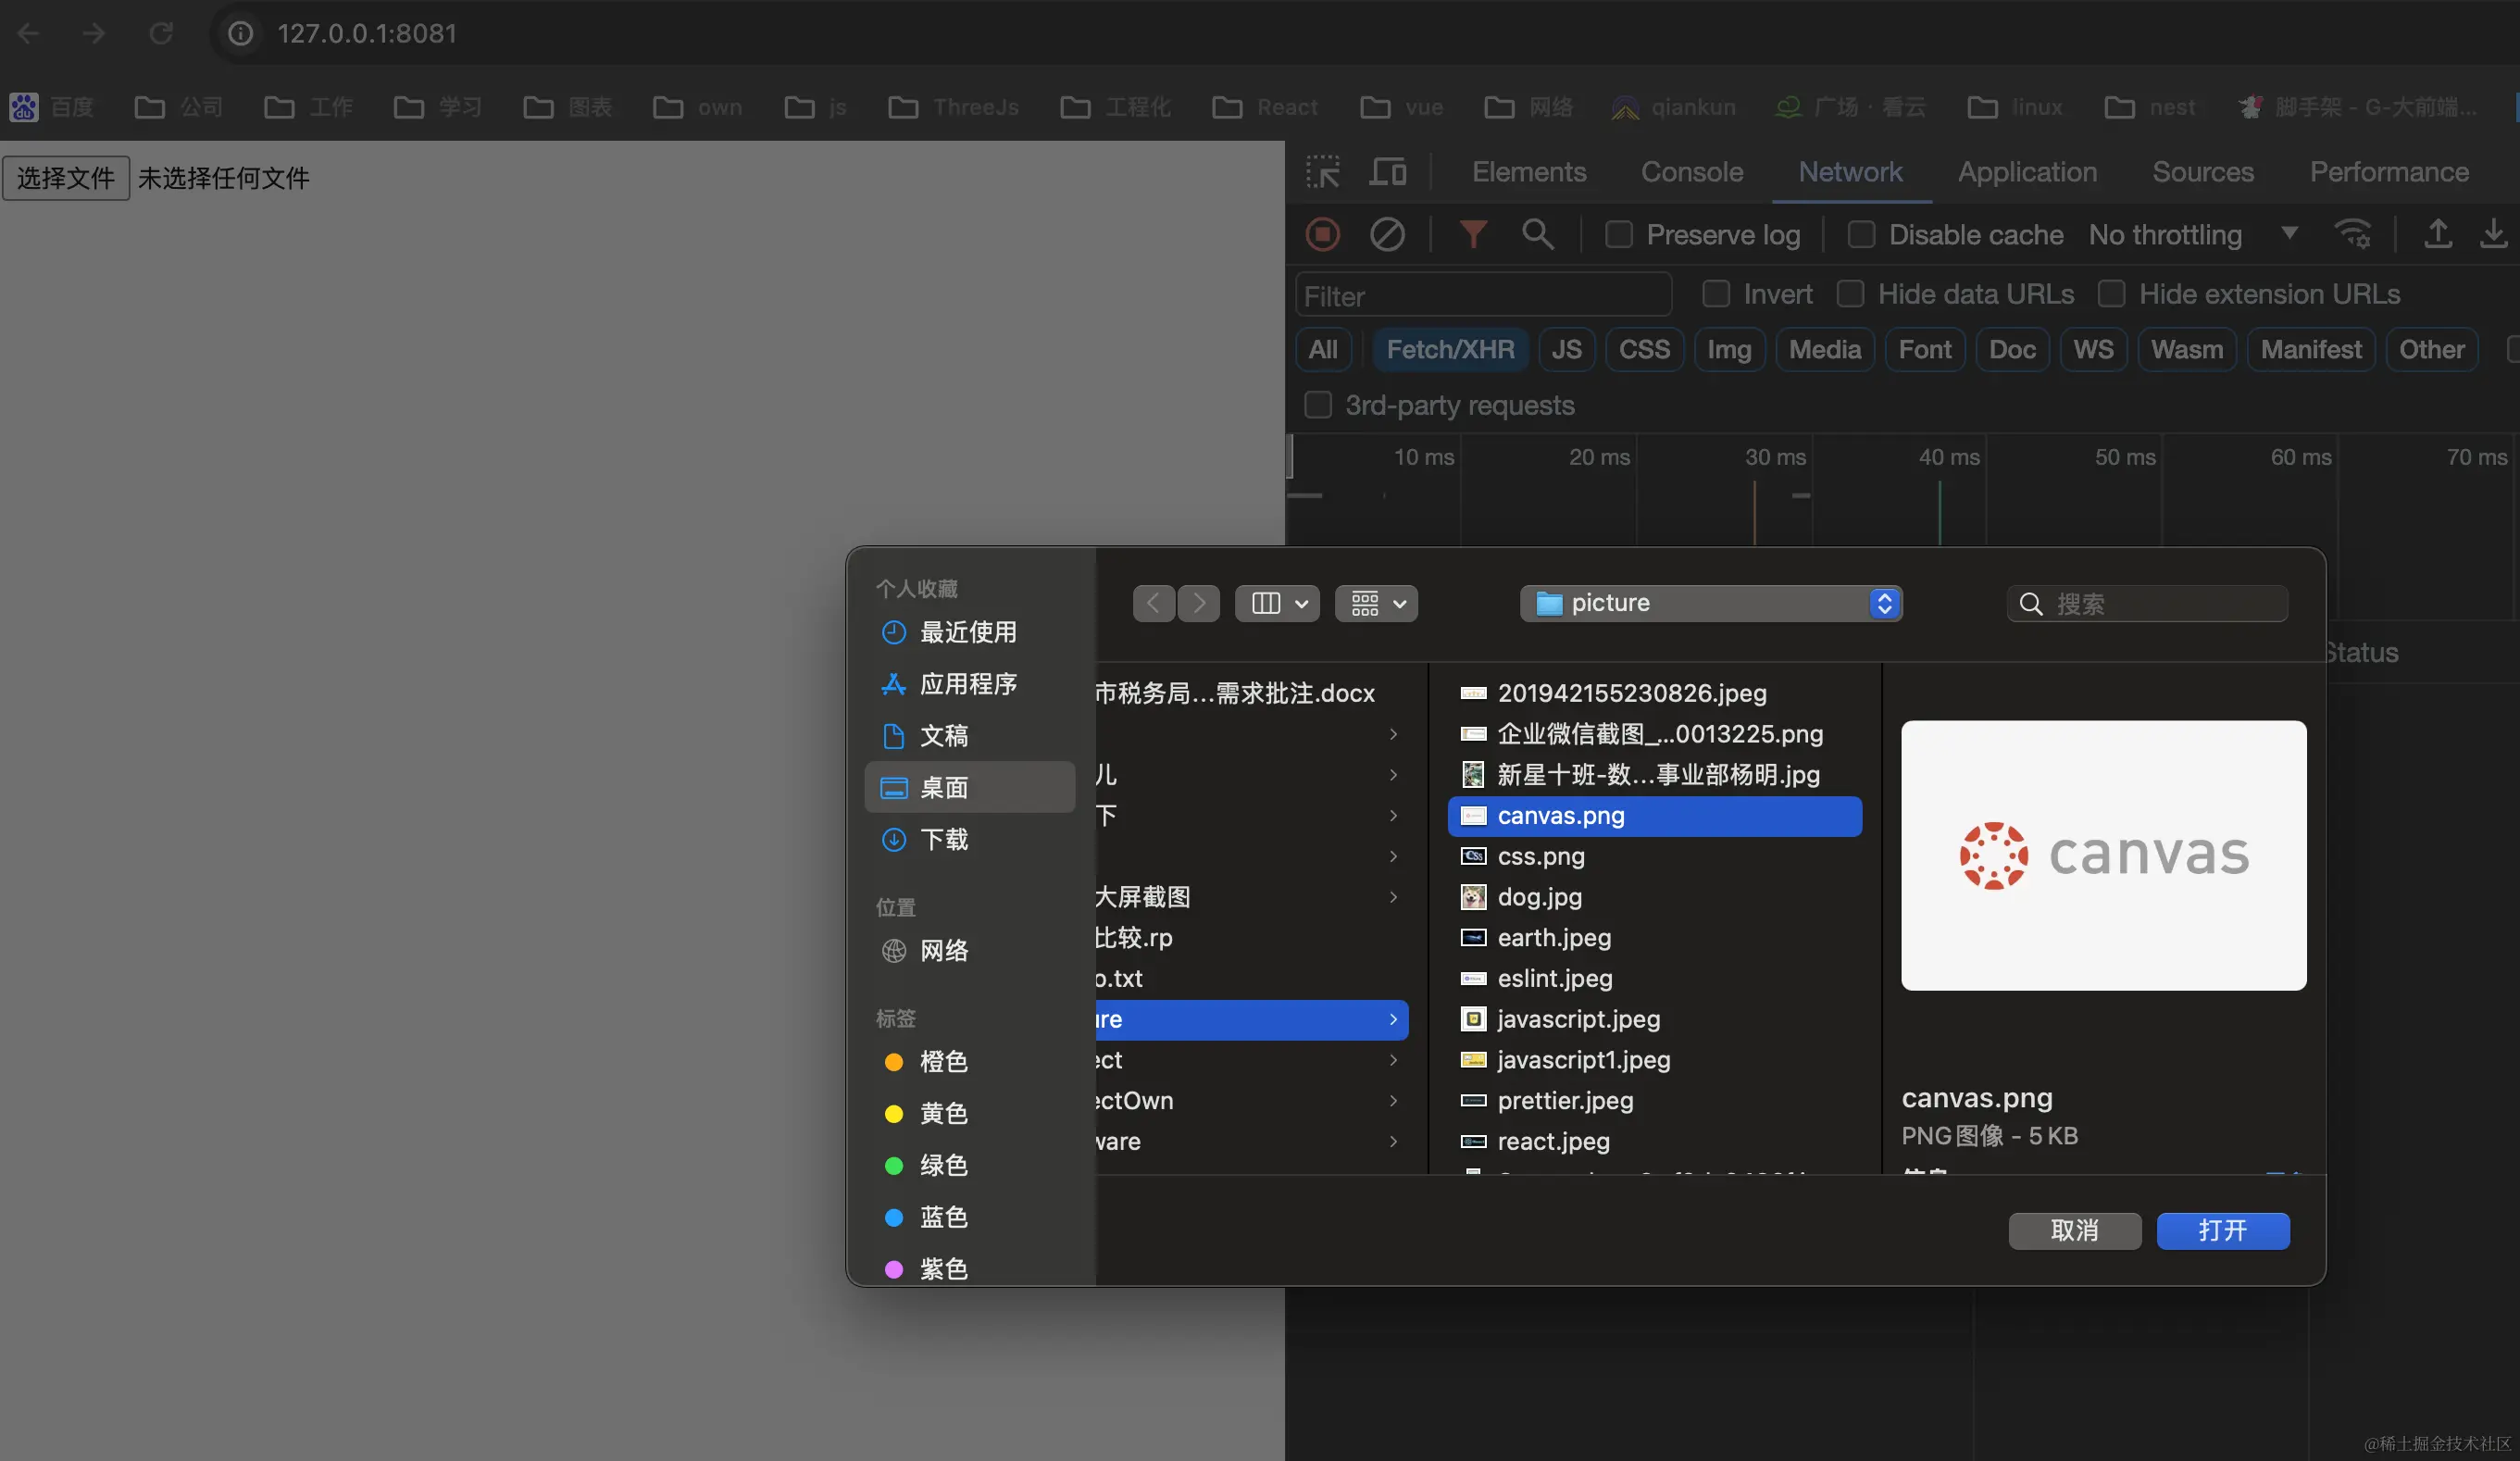This screenshot has width=2520, height=1461.
Task: Tick the 3rd-party requests checkbox
Action: click(x=1318, y=405)
